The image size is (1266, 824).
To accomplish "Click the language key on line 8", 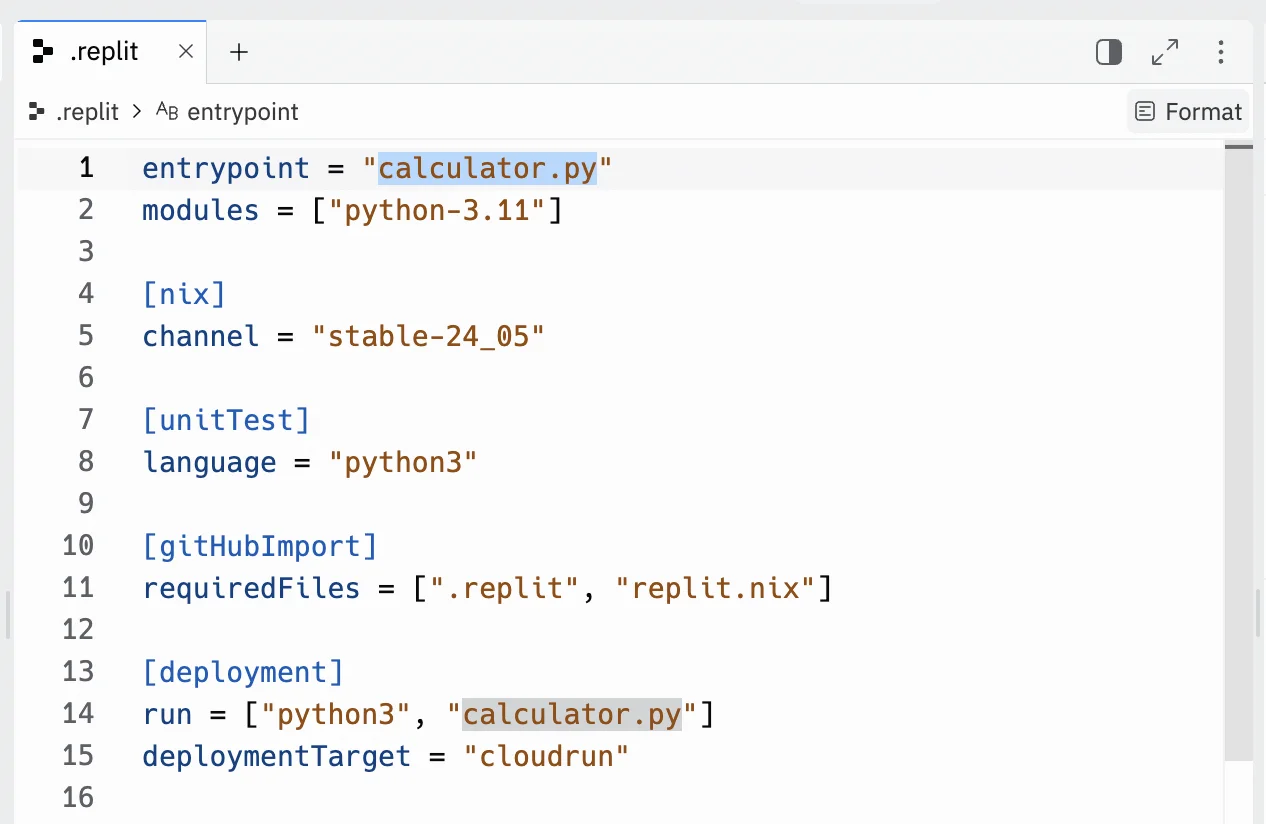I will [209, 462].
